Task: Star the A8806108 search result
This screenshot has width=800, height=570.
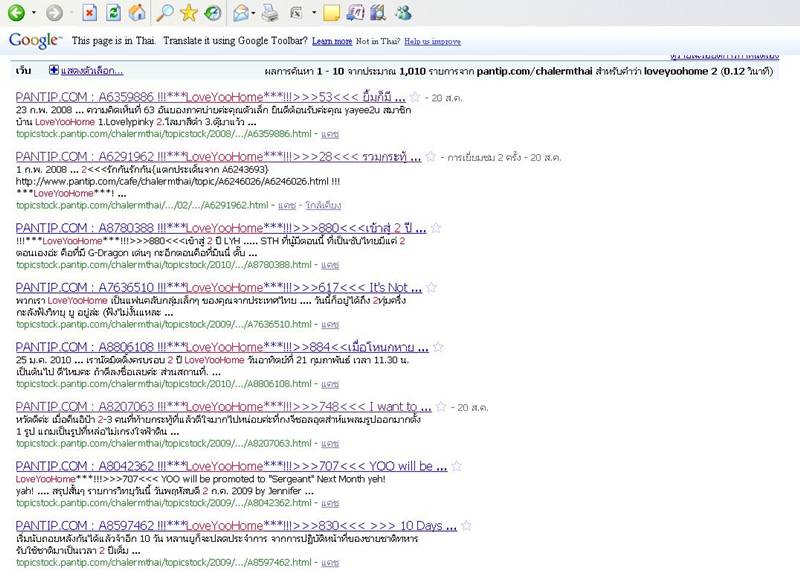Action: pos(438,347)
